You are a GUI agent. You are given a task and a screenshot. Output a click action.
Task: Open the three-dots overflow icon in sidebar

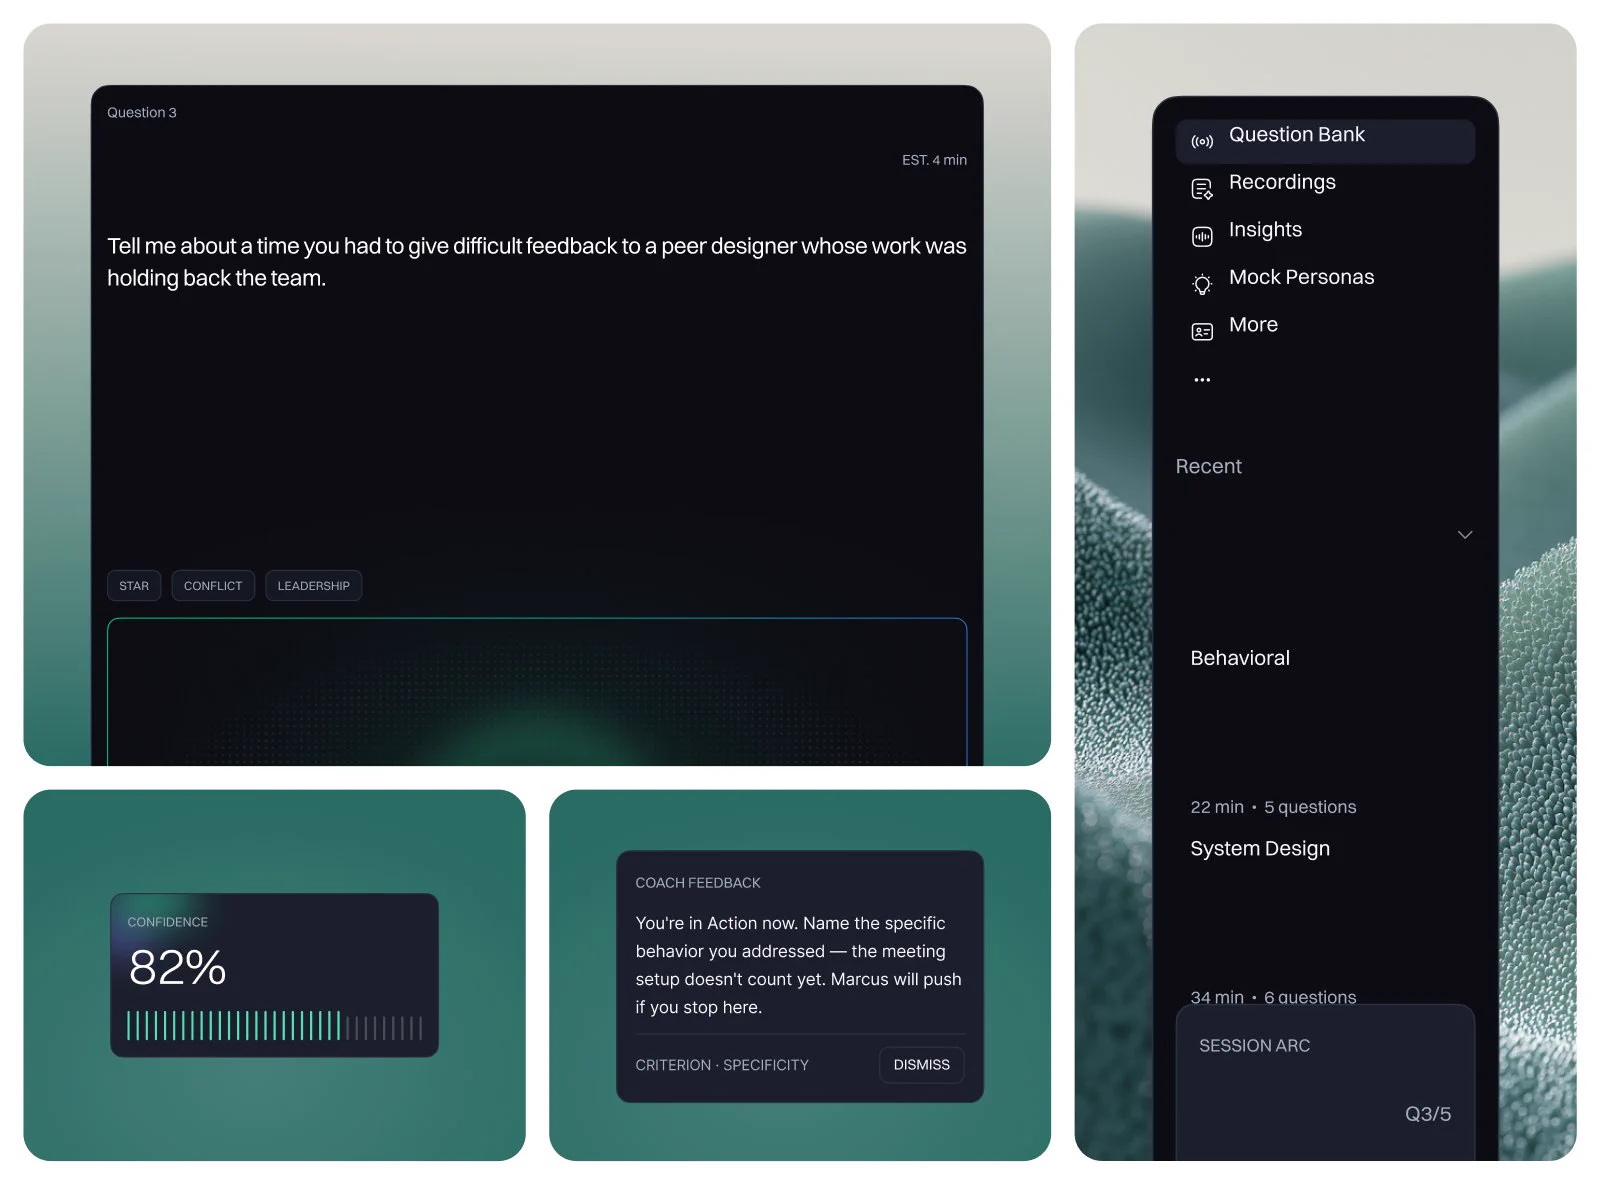(1202, 380)
